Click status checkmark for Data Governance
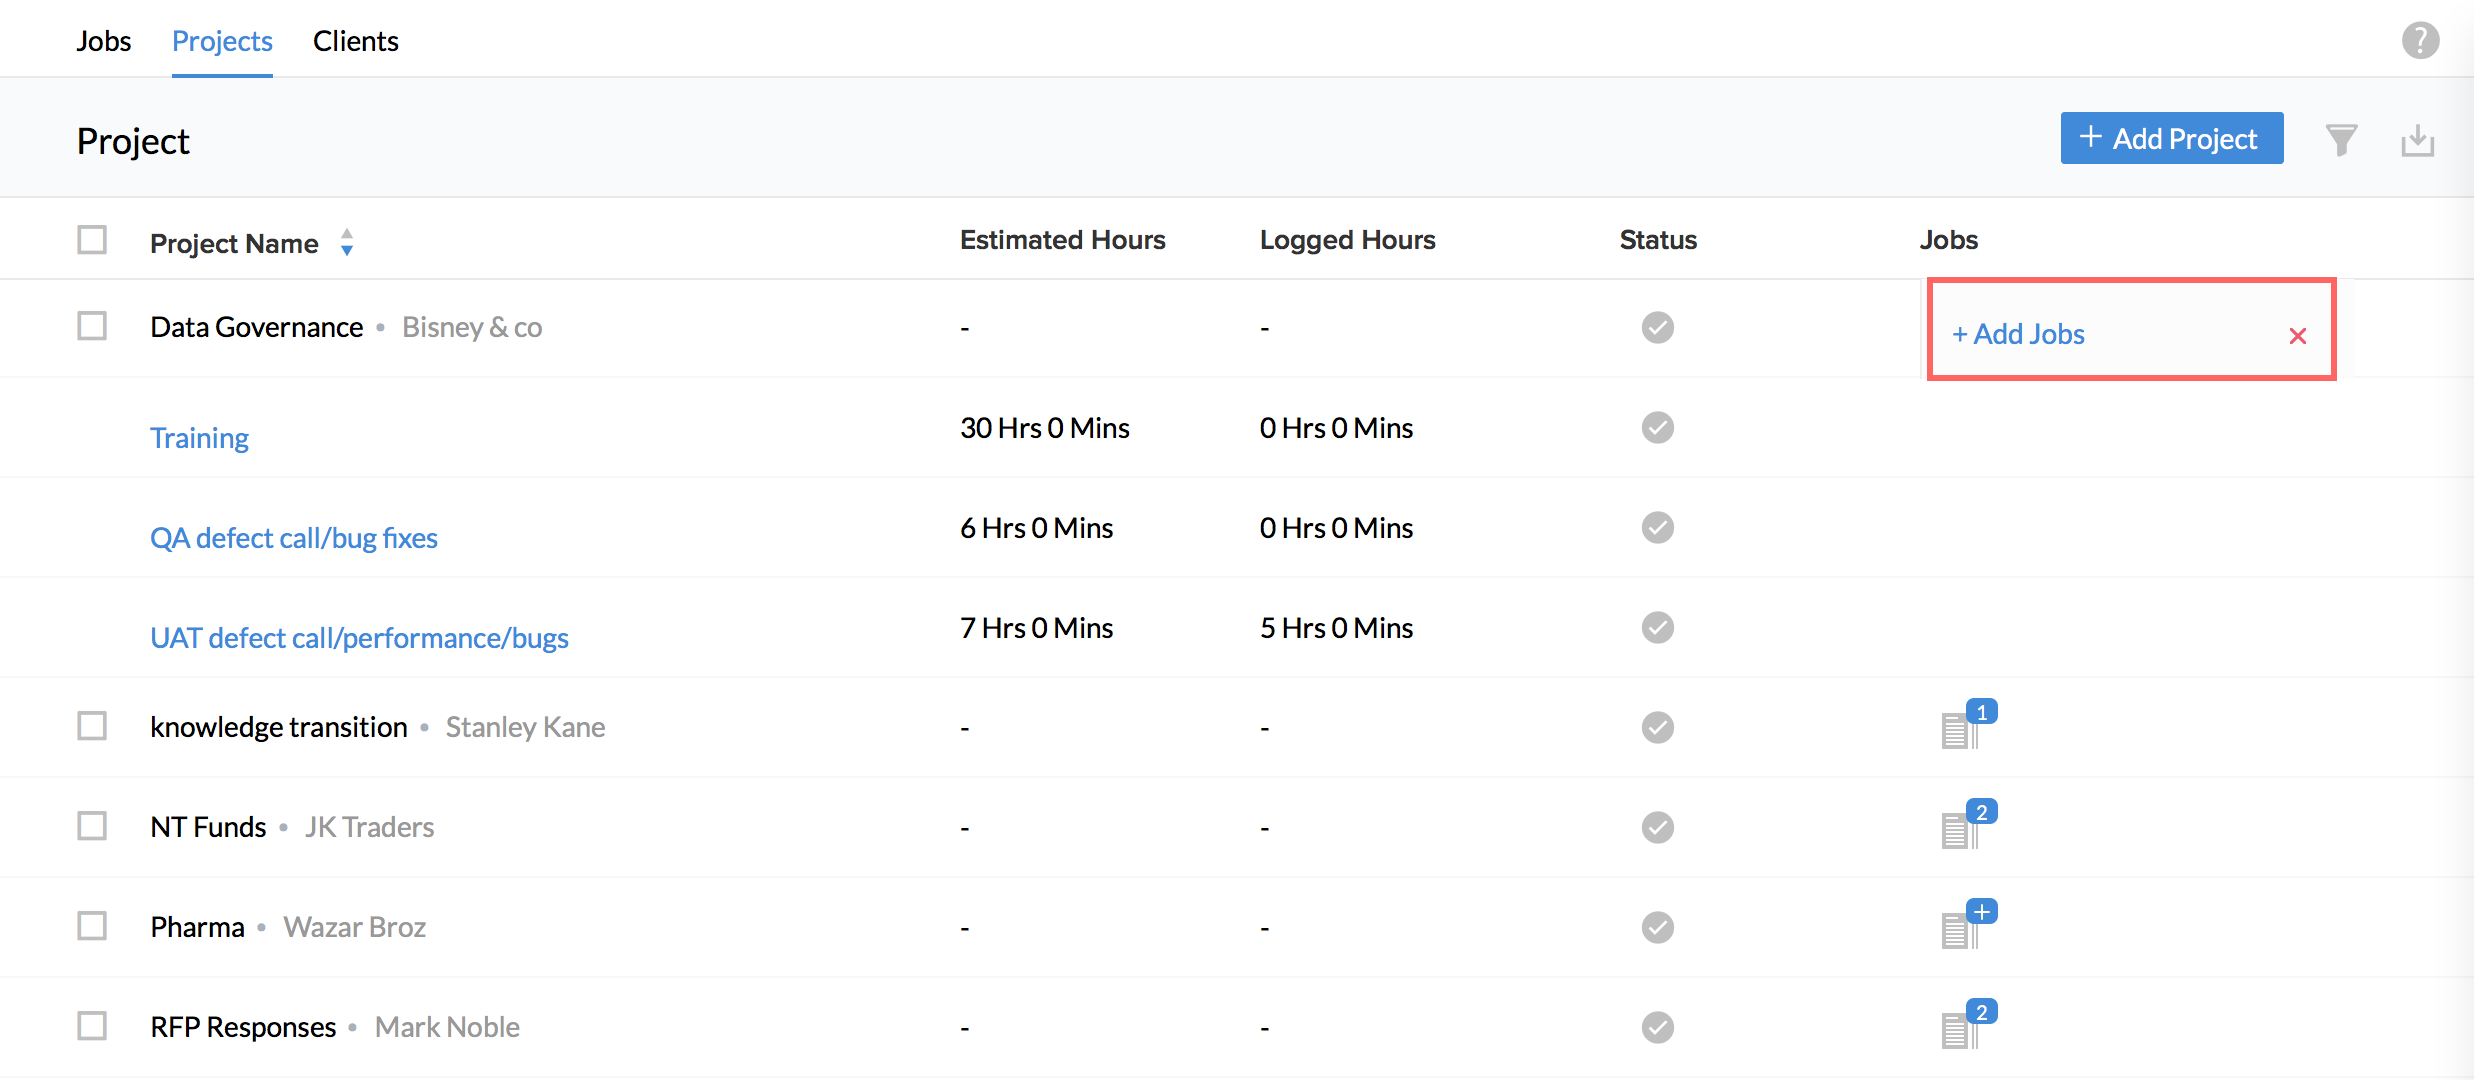This screenshot has height=1080, width=2474. point(1657,328)
